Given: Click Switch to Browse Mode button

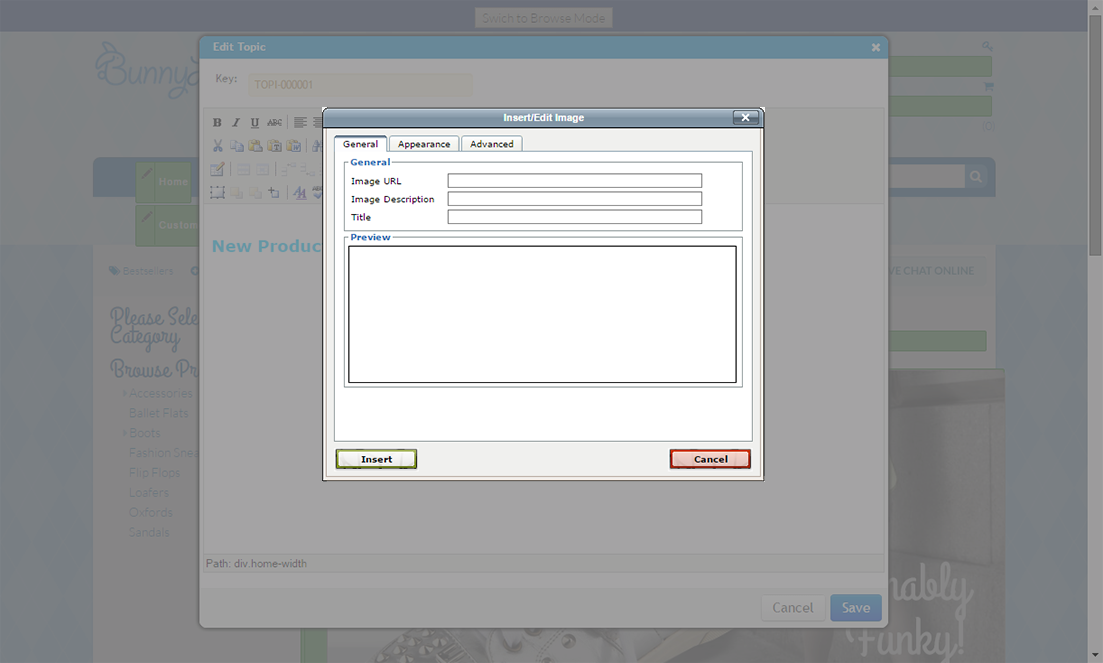Looking at the screenshot, I should pyautogui.click(x=544, y=18).
